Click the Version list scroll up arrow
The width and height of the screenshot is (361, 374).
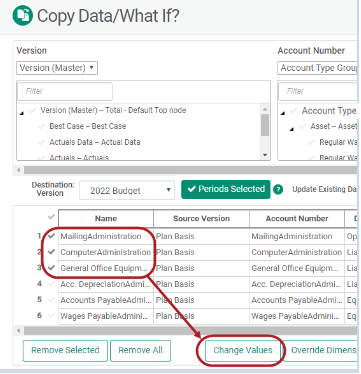265,109
